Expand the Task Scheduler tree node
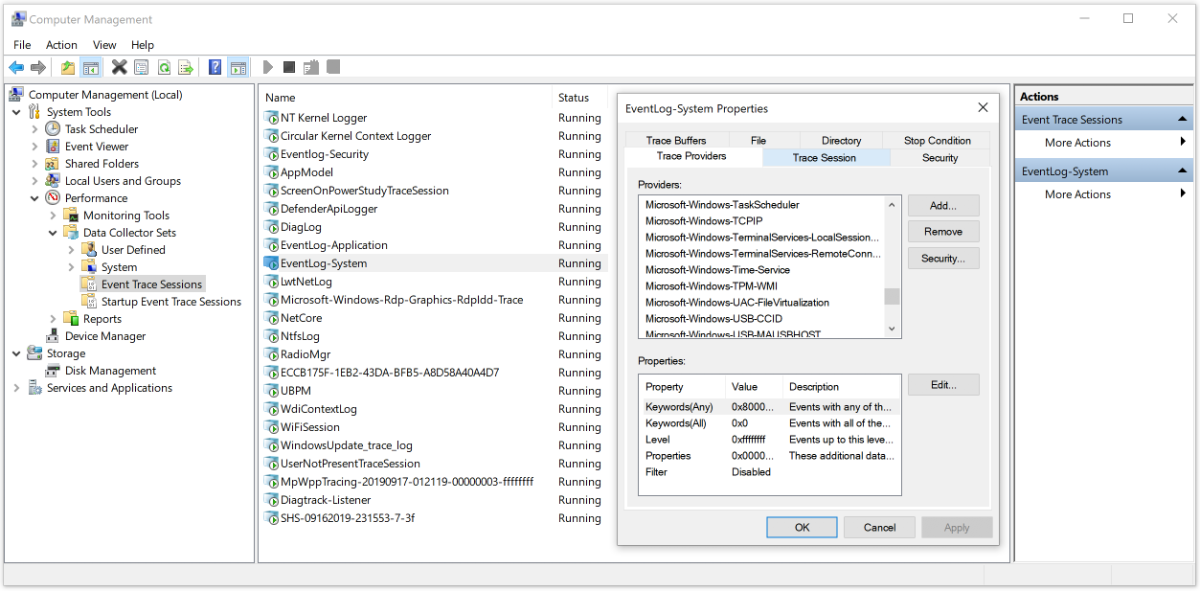The height and width of the screenshot is (591, 1200). pos(35,129)
